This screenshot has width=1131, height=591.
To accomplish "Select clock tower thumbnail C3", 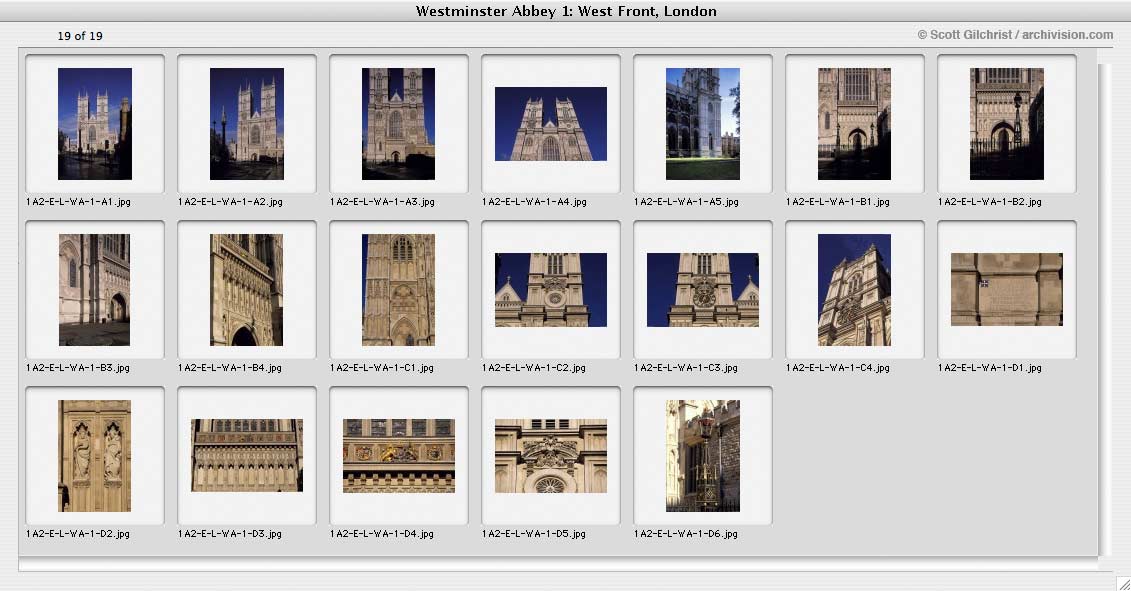I will [x=703, y=289].
